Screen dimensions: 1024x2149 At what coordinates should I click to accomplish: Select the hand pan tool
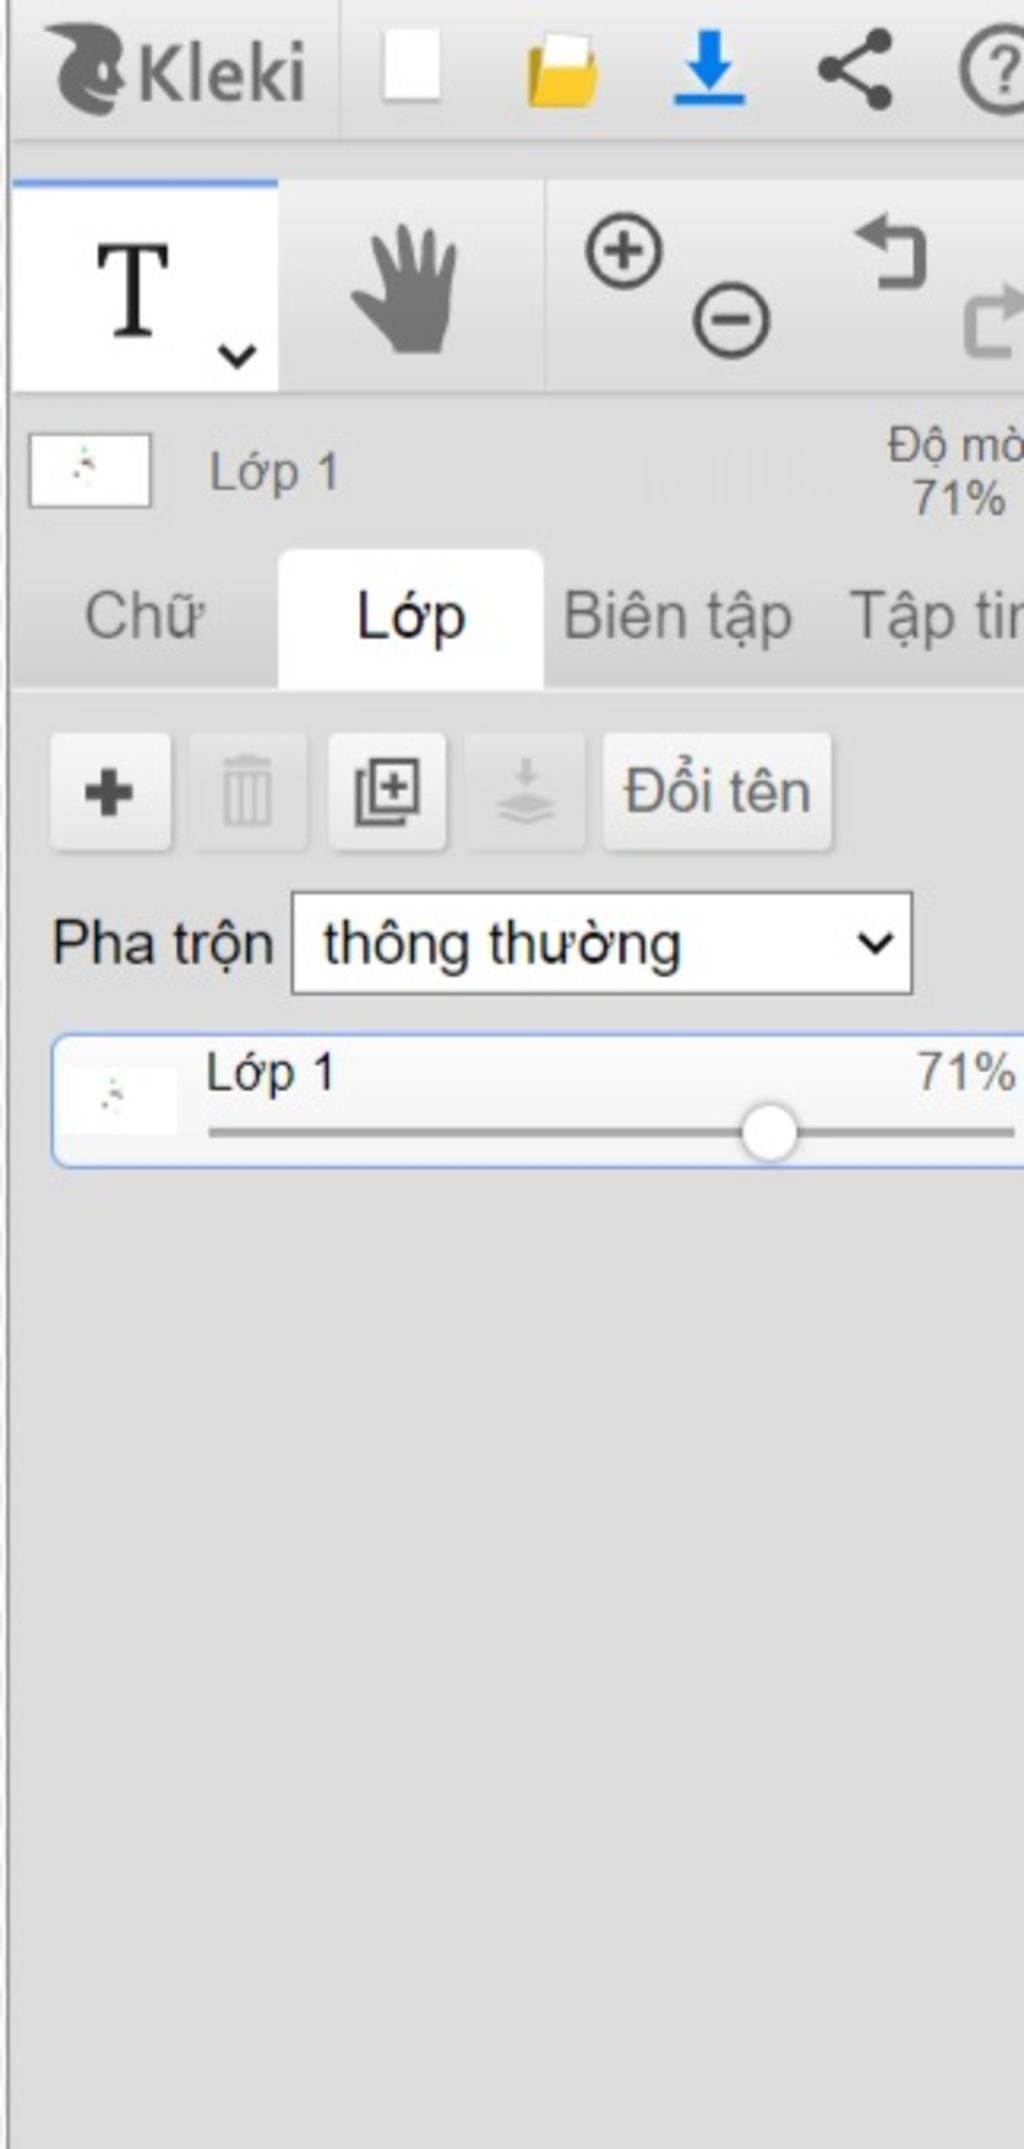(405, 288)
